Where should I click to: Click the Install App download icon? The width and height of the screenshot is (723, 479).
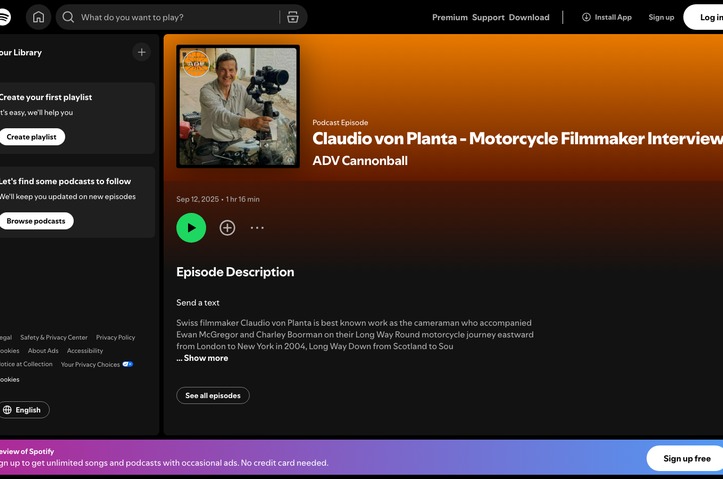(x=586, y=17)
